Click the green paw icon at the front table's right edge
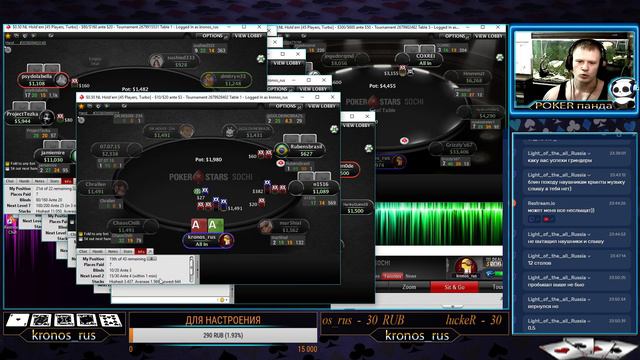Image resolution: width=640 pixels, height=360 pixels. click(x=334, y=129)
